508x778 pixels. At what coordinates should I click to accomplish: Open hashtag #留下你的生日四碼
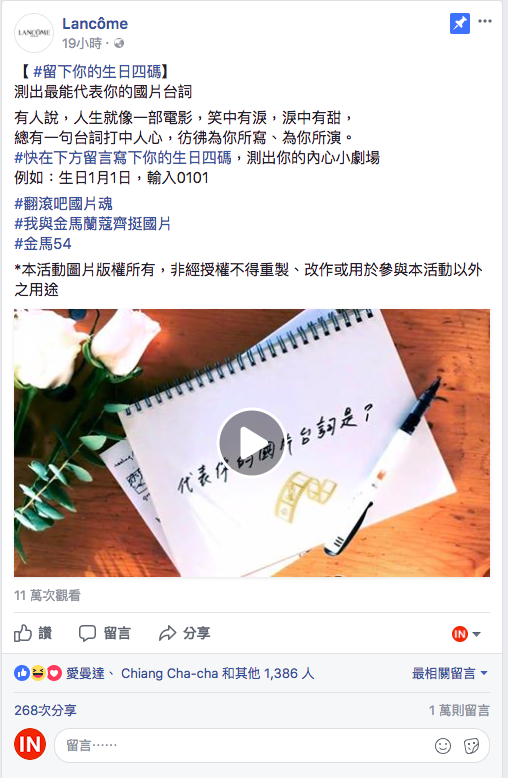pyautogui.click(x=98, y=71)
